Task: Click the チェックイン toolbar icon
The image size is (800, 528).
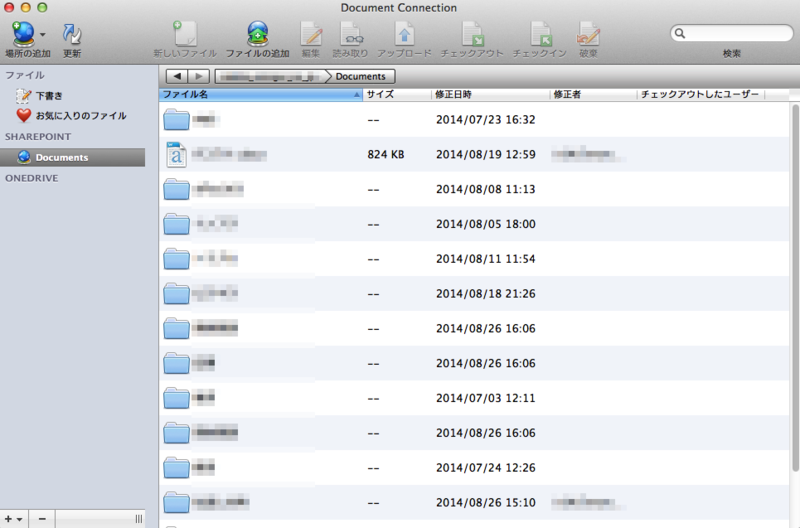Action: 540,34
